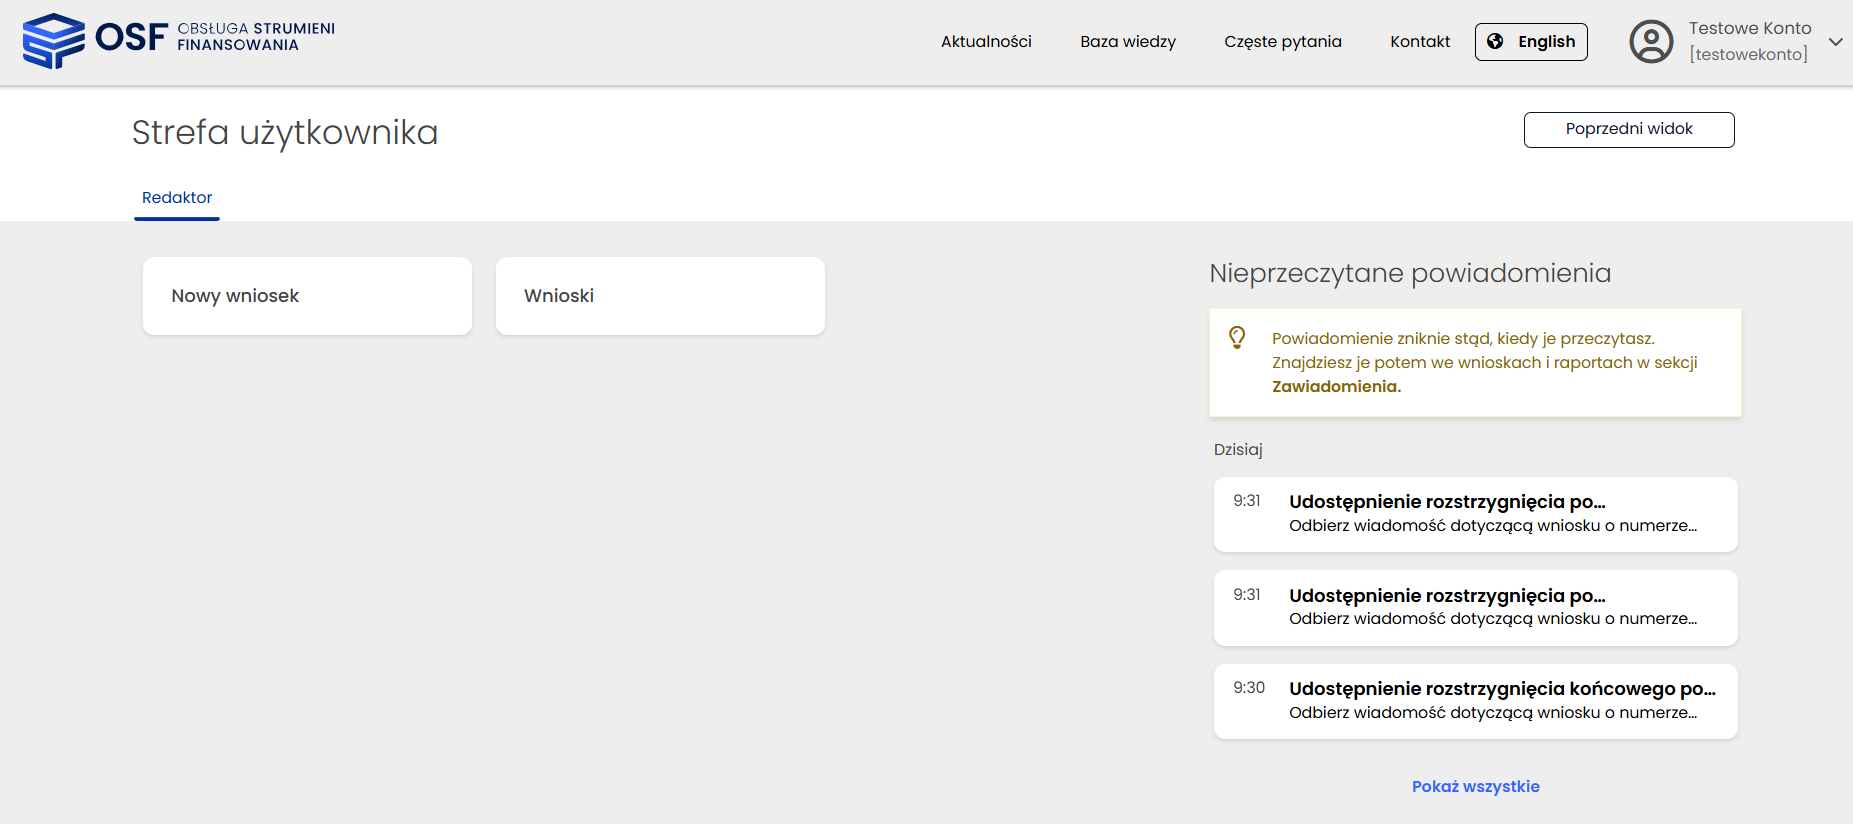Open the Wnioski tile
Image resolution: width=1853 pixels, height=828 pixels.
tap(660, 296)
